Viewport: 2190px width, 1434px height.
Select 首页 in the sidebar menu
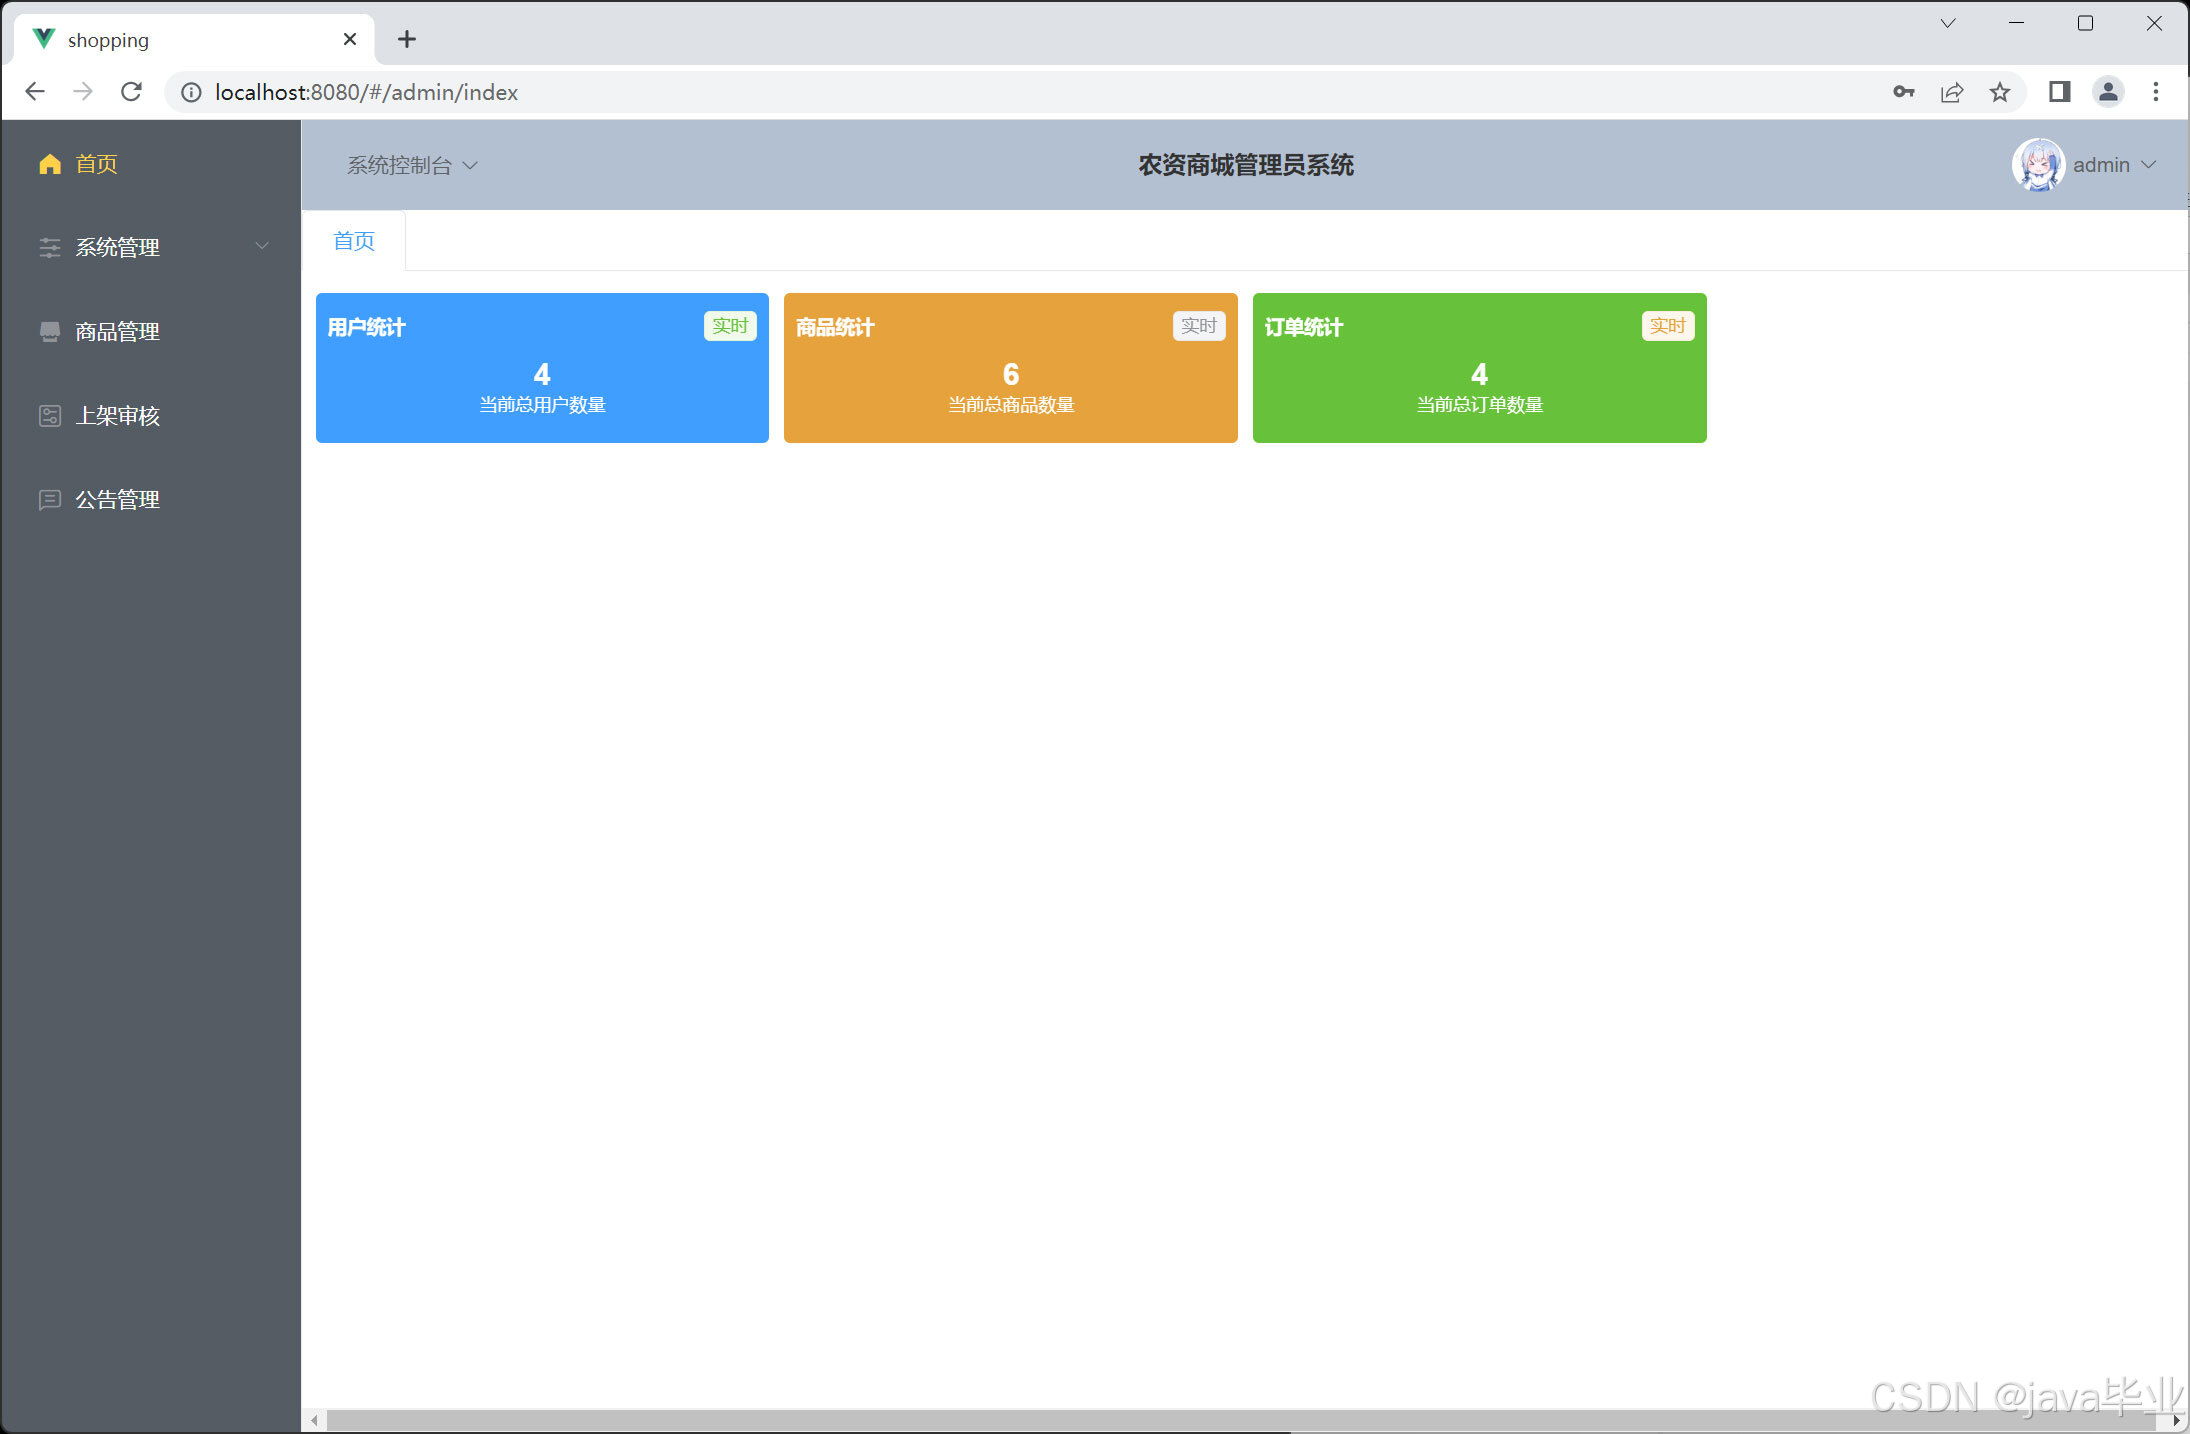click(96, 164)
